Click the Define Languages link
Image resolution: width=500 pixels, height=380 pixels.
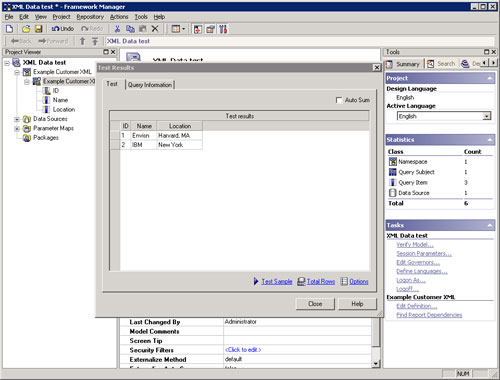(x=422, y=271)
